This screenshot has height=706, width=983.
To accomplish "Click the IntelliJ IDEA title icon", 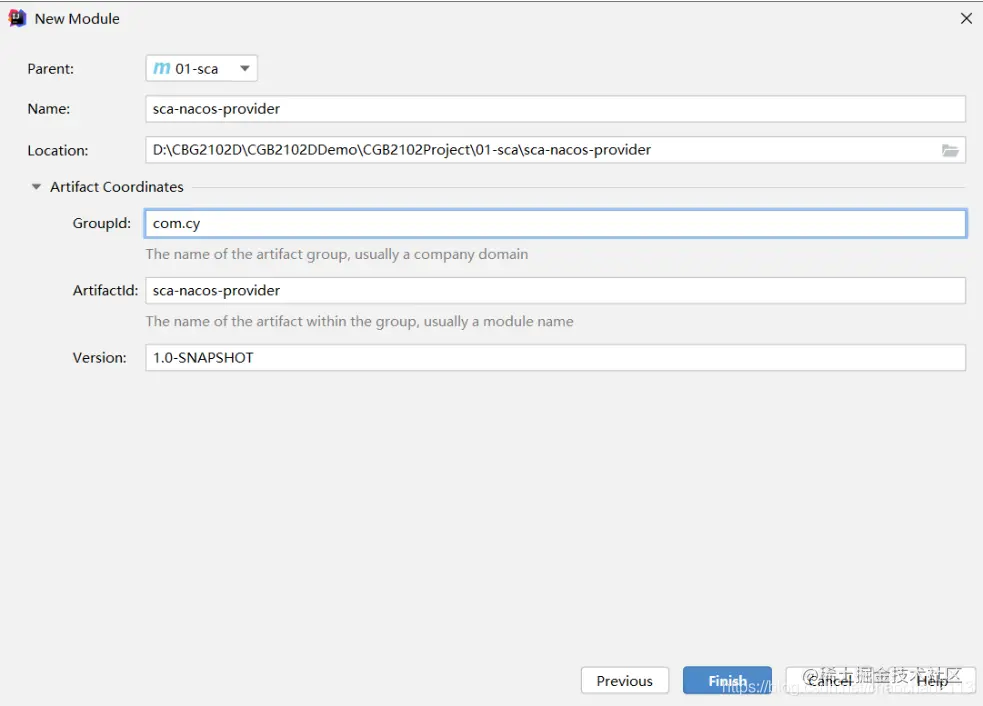I will pos(17,18).
